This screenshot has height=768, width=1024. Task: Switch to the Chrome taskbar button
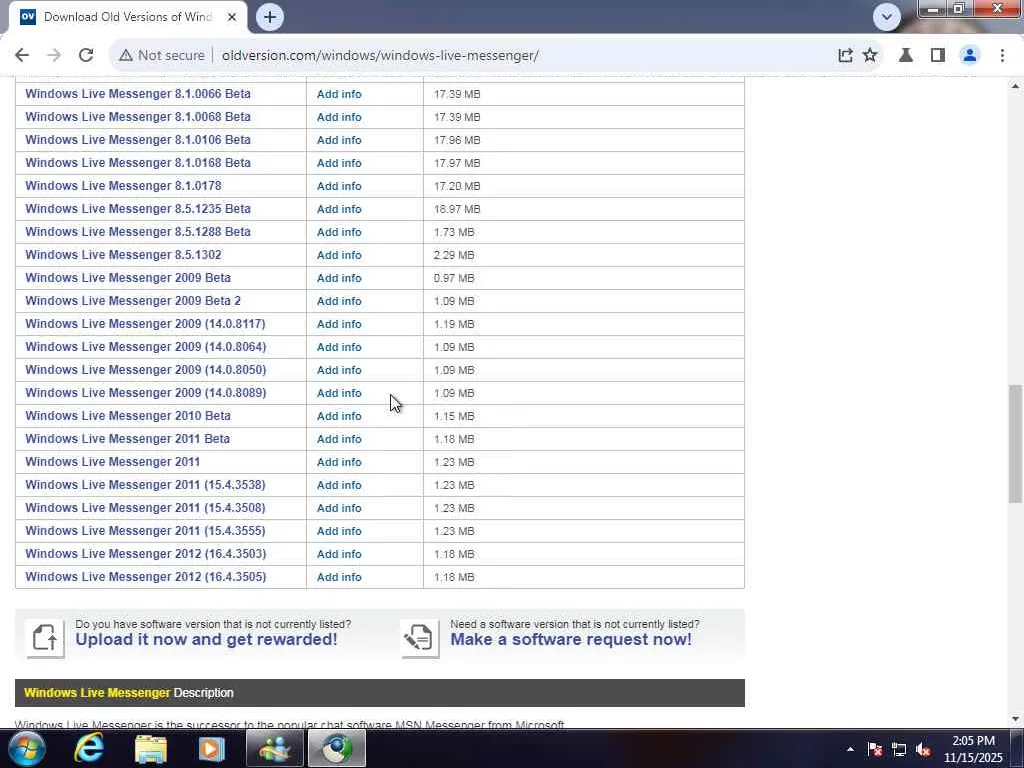pos(337,748)
